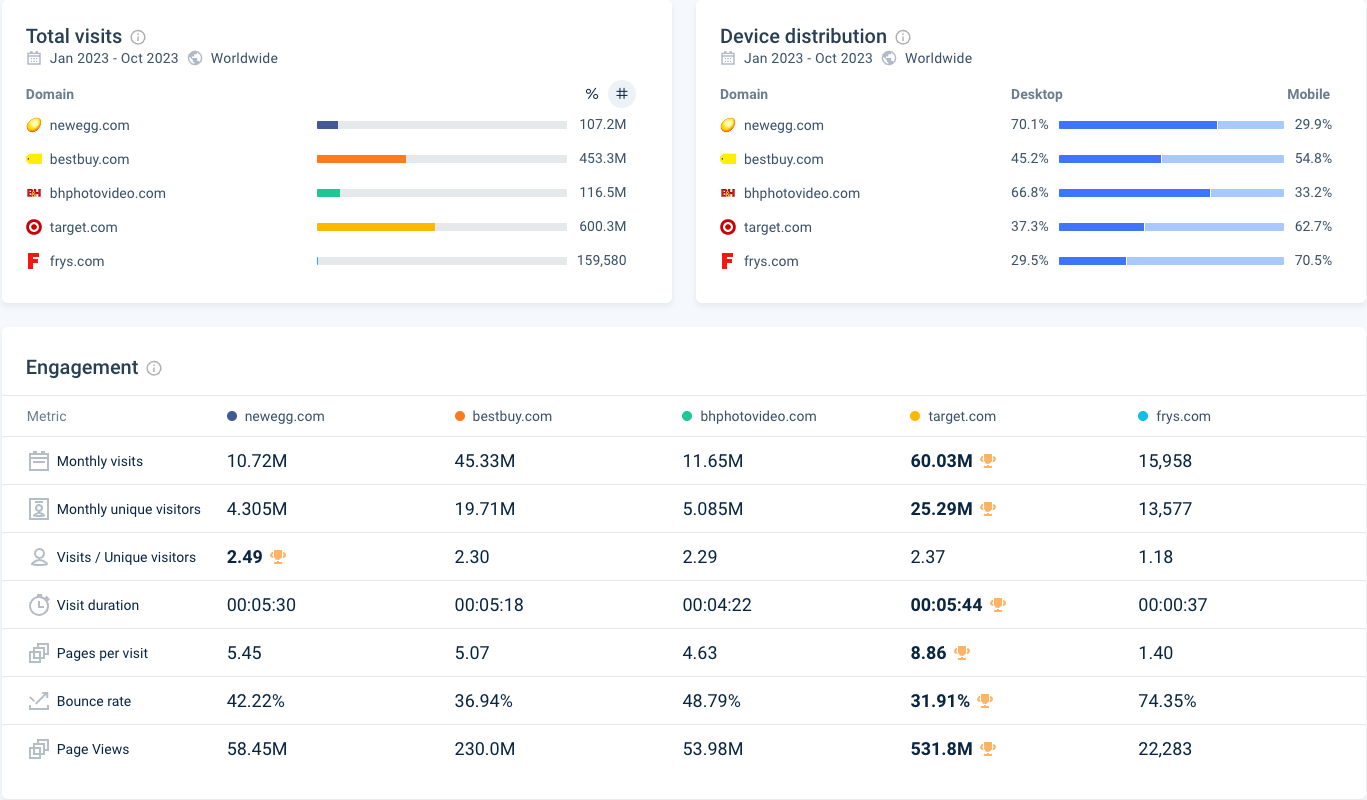Image resolution: width=1367 pixels, height=800 pixels.
Task: Click newegg favicon in Device distribution list
Action: [x=728, y=125]
